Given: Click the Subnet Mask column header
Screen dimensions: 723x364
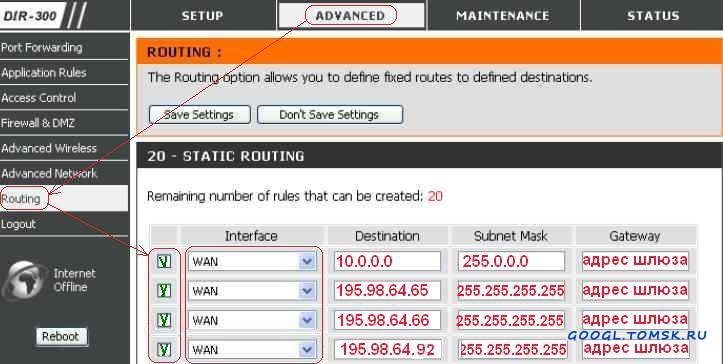Looking at the screenshot, I should pos(511,236).
